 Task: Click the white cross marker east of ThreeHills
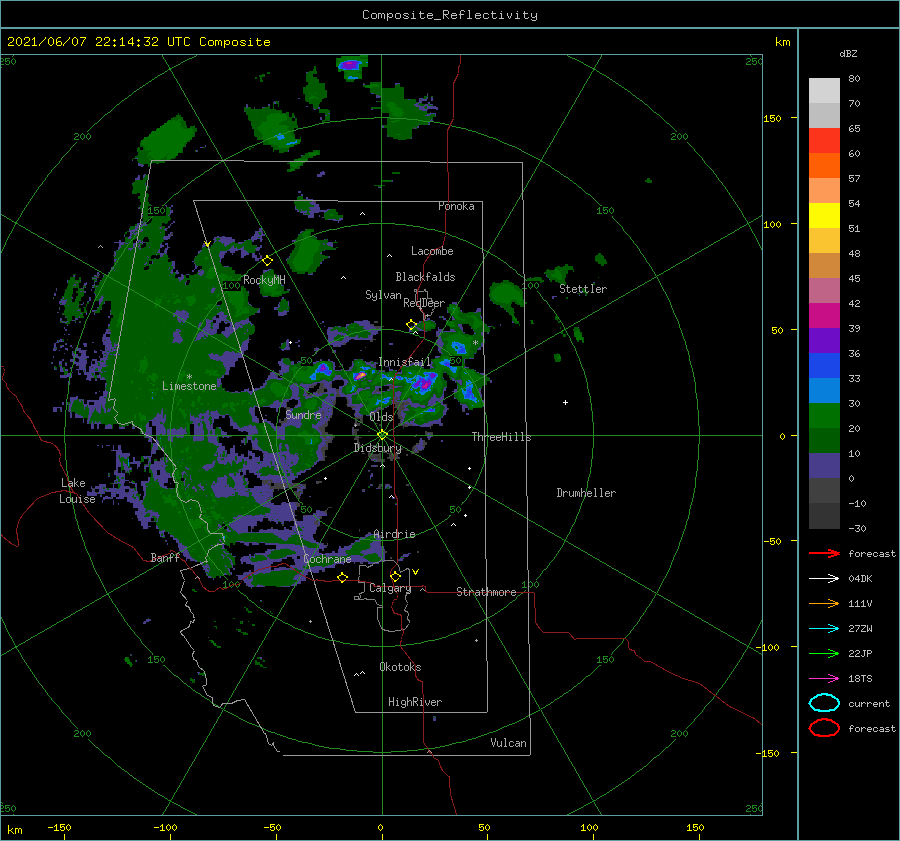[x=565, y=402]
